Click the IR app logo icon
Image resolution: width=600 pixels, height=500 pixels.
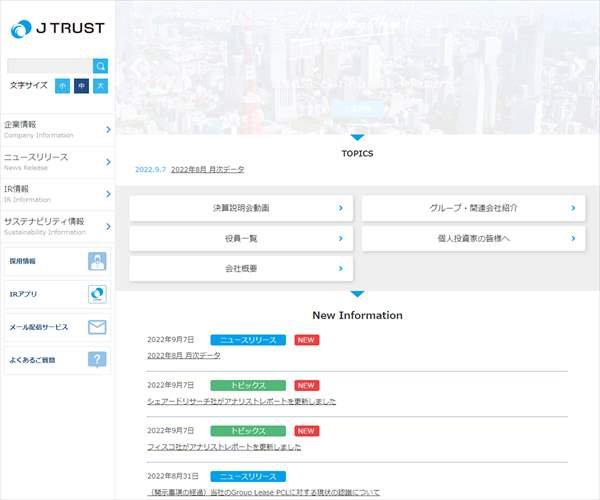(97, 294)
